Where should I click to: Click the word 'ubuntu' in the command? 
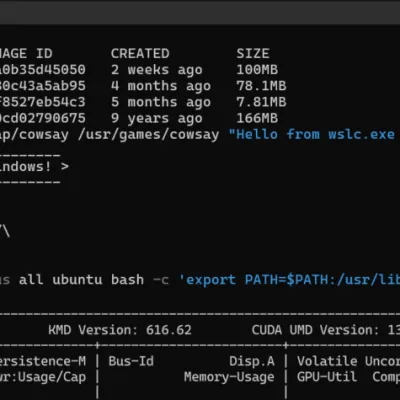(77, 280)
